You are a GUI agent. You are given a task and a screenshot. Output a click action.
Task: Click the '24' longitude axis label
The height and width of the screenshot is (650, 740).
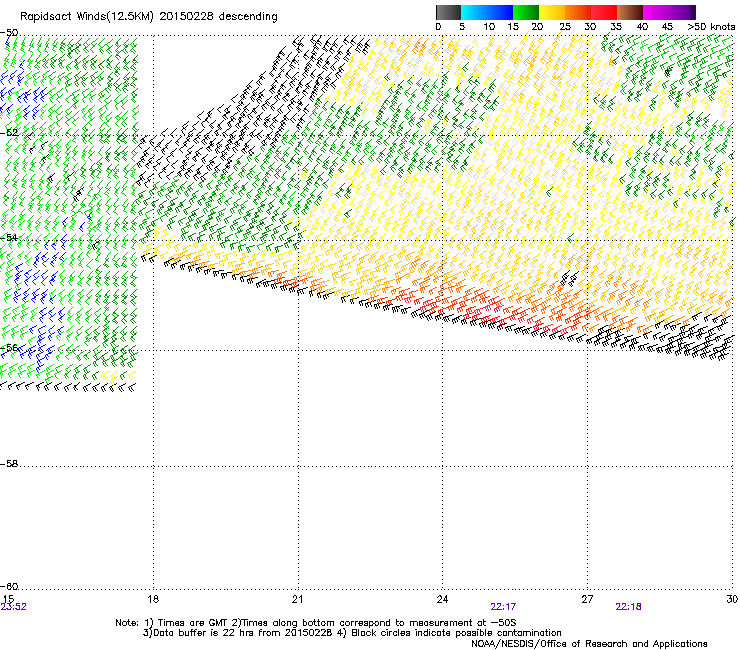(442, 599)
